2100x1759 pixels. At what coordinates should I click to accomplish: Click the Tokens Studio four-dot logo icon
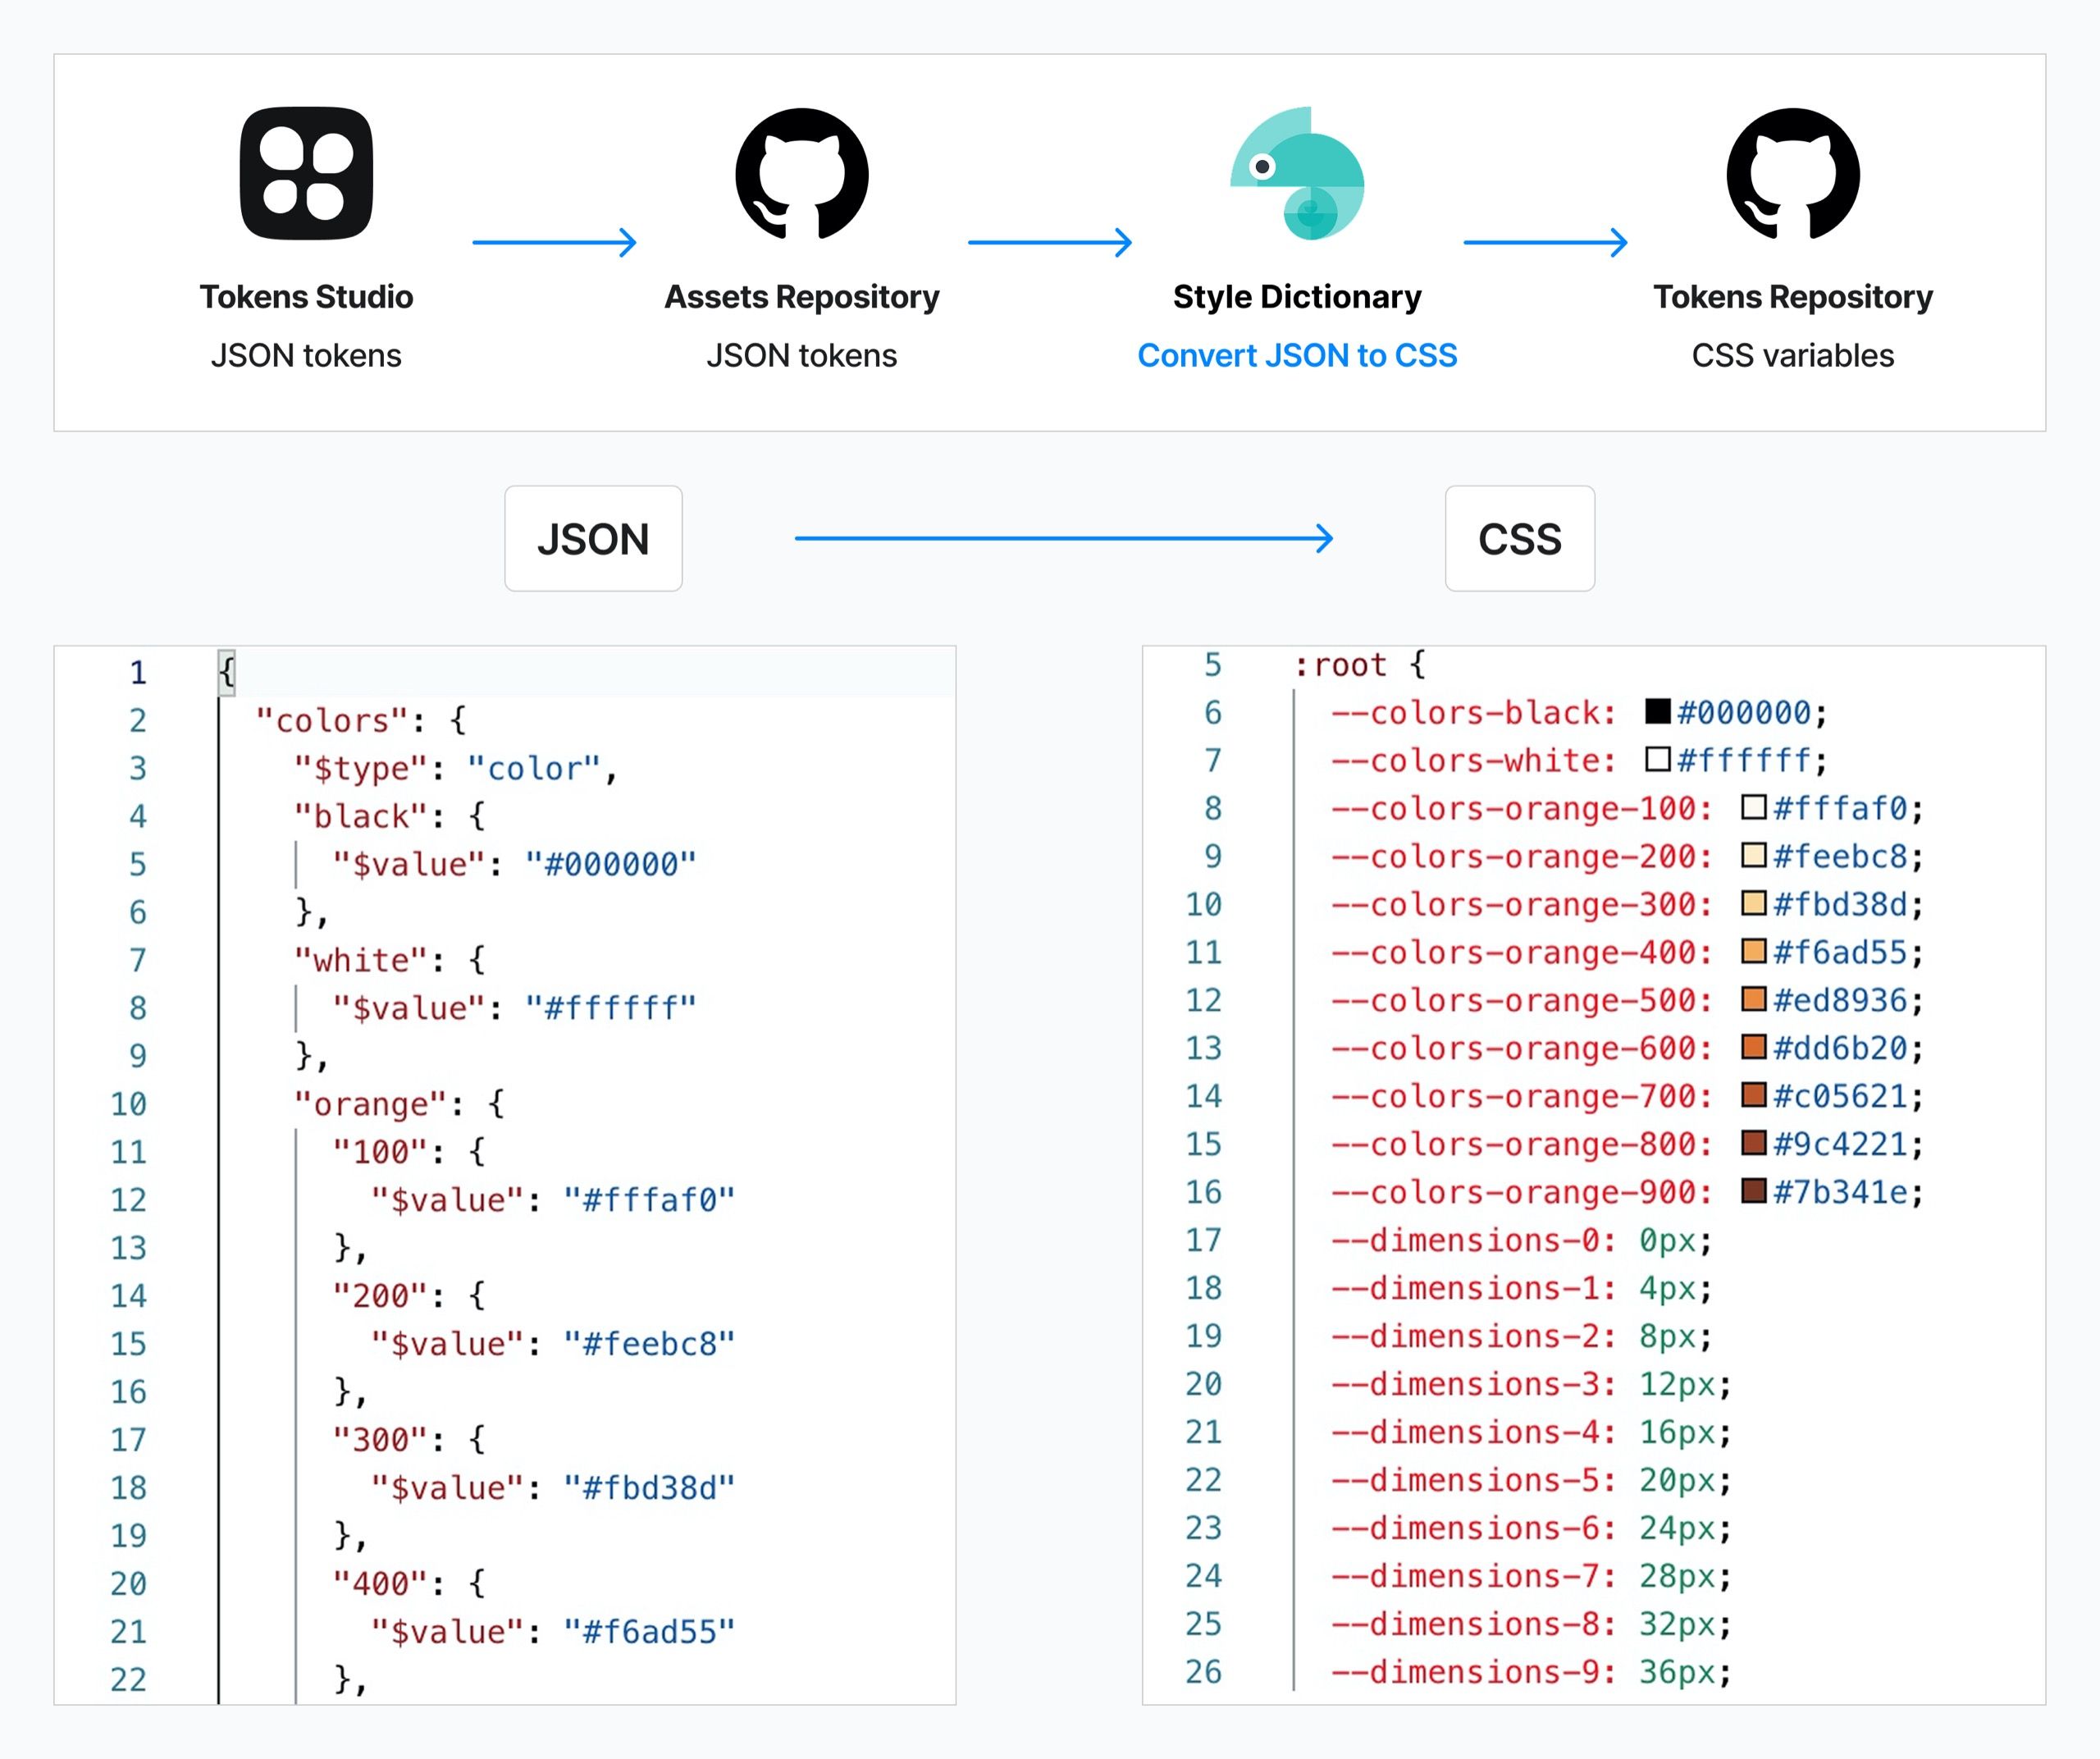(306, 173)
